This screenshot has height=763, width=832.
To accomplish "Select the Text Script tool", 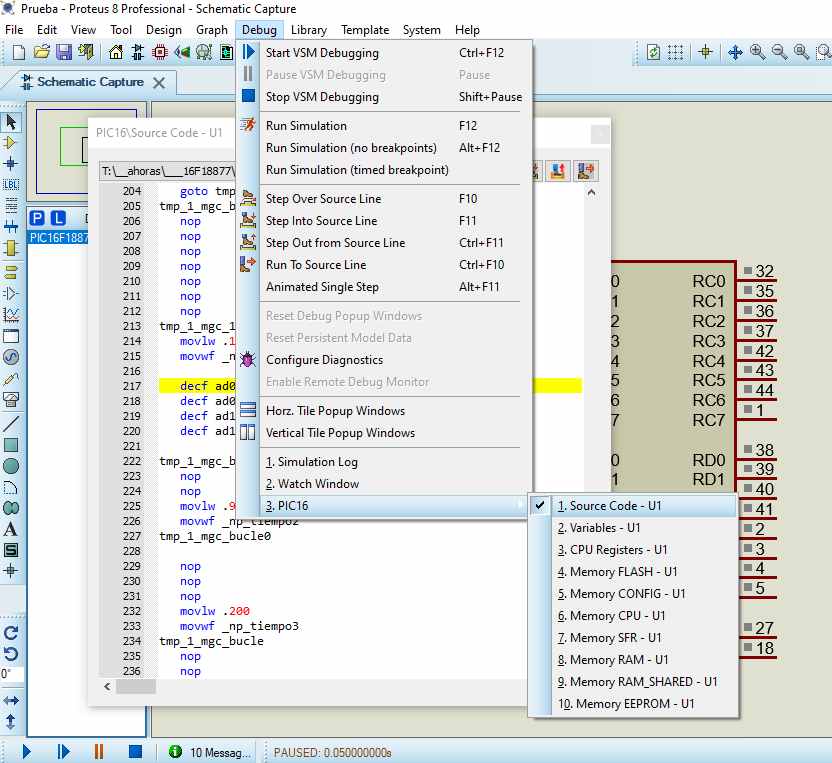I will pos(11,205).
